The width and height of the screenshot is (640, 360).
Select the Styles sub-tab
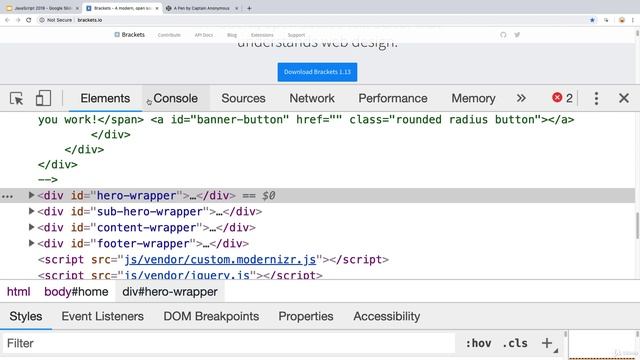click(x=26, y=316)
